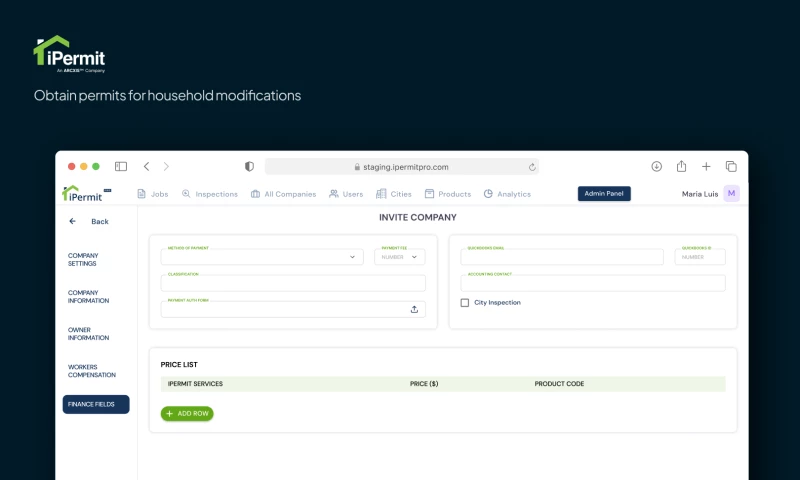This screenshot has height=480, width=800.
Task: Open the Maria Luis user avatar menu
Action: 731,194
